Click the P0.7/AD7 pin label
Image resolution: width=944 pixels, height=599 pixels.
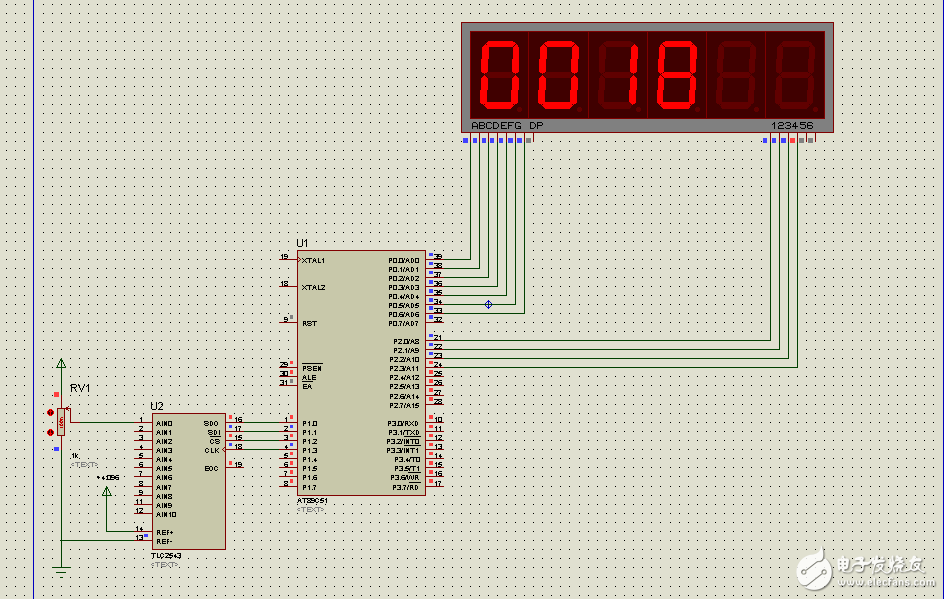tap(404, 324)
